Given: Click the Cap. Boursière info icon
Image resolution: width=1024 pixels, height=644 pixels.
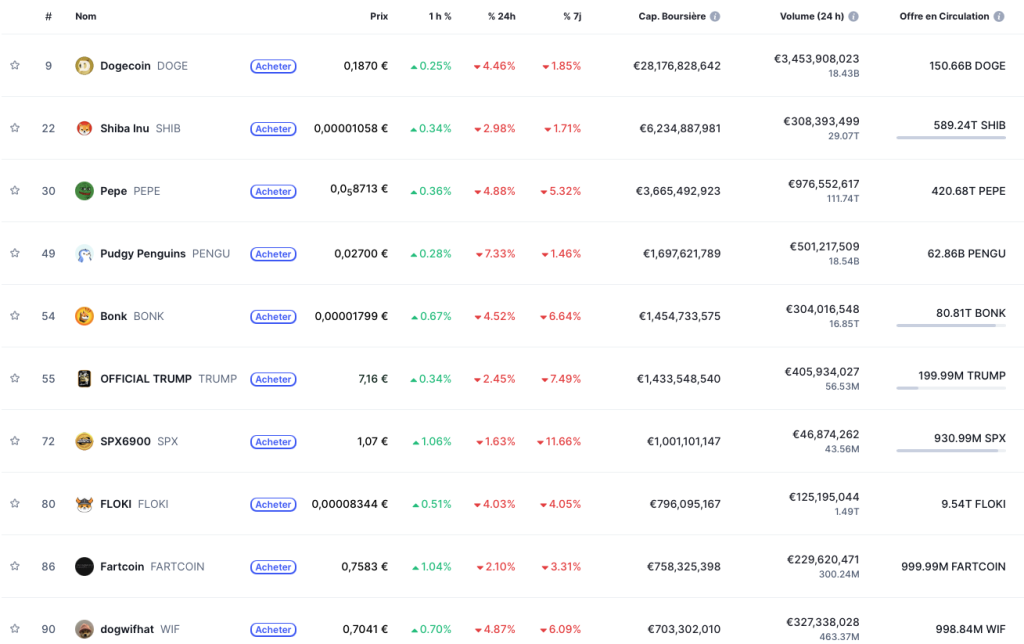Looking at the screenshot, I should [x=715, y=17].
